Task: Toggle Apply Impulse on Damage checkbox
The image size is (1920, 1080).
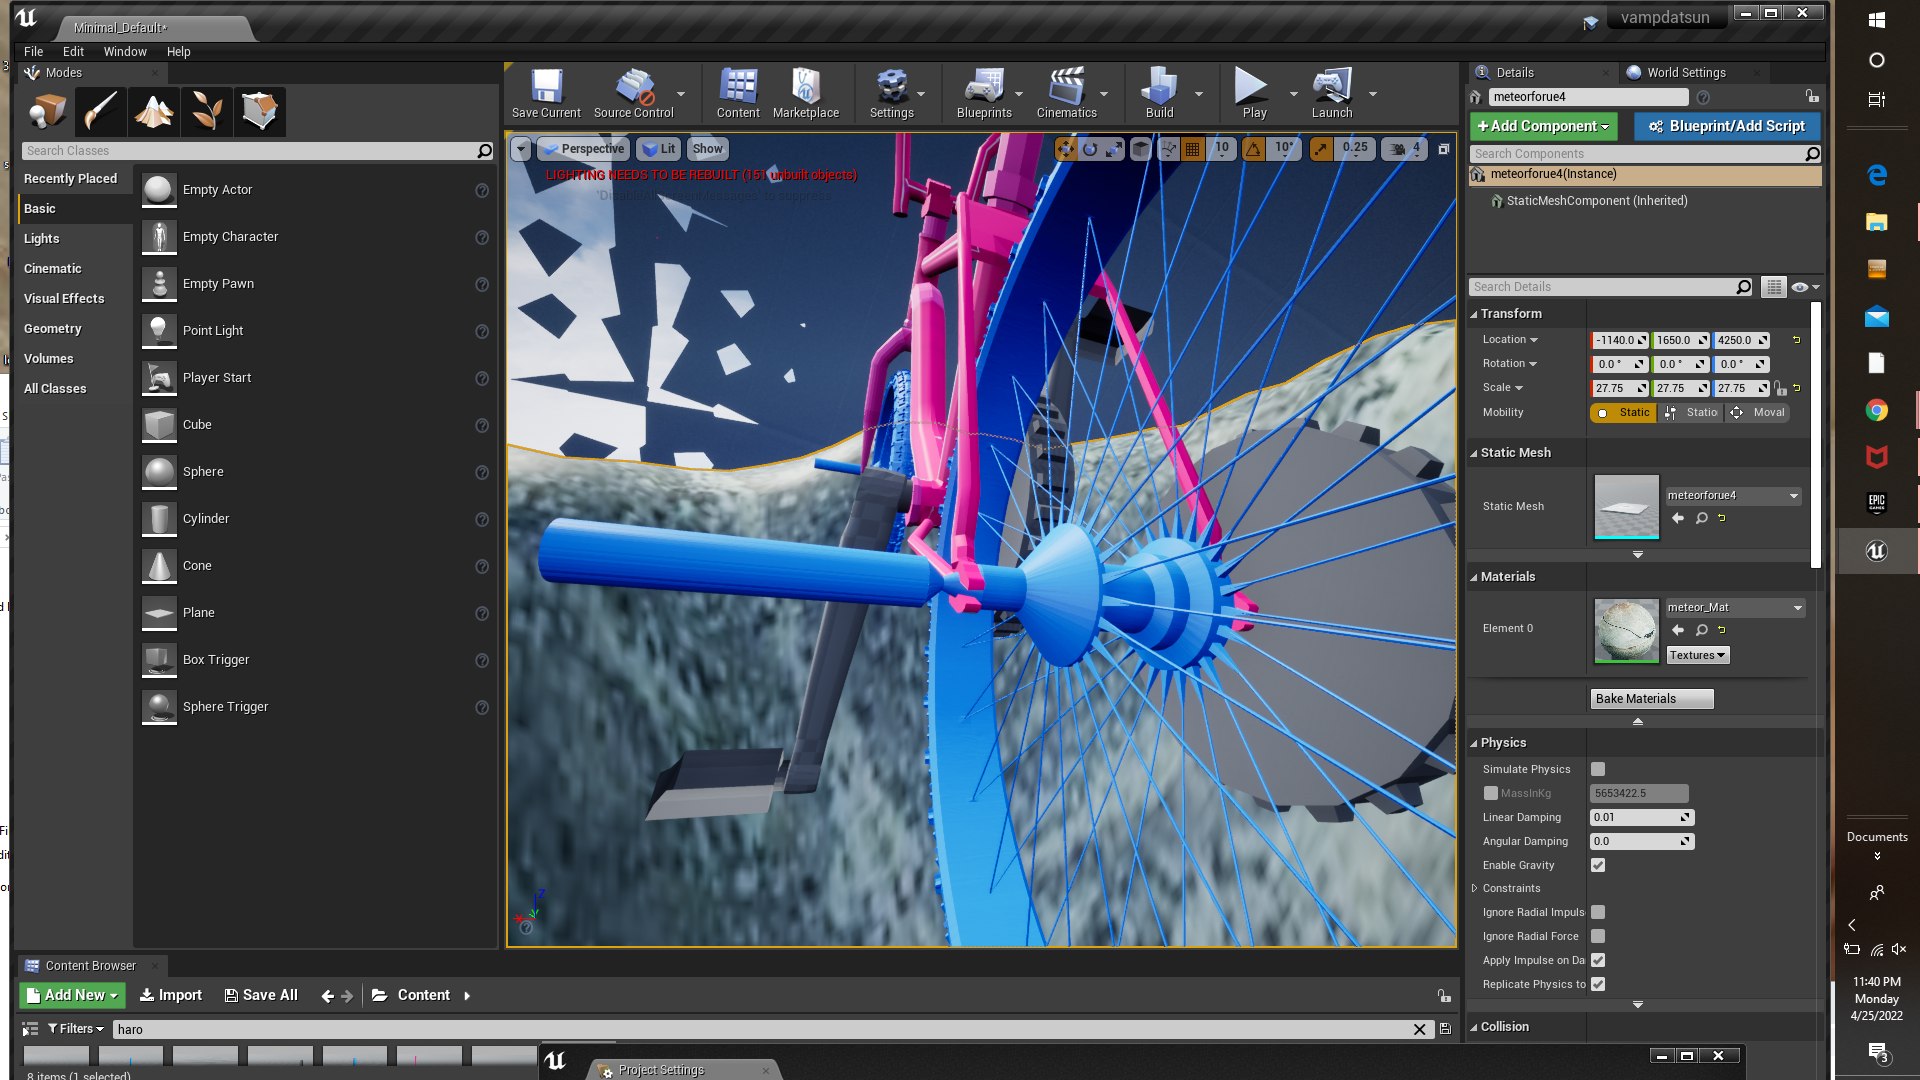Action: tap(1598, 960)
